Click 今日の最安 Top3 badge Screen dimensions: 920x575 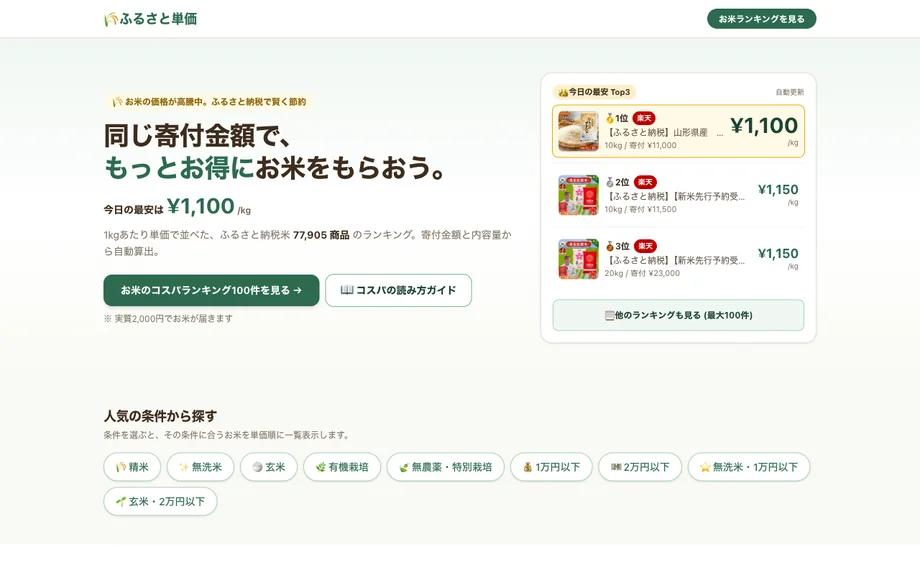tap(594, 92)
